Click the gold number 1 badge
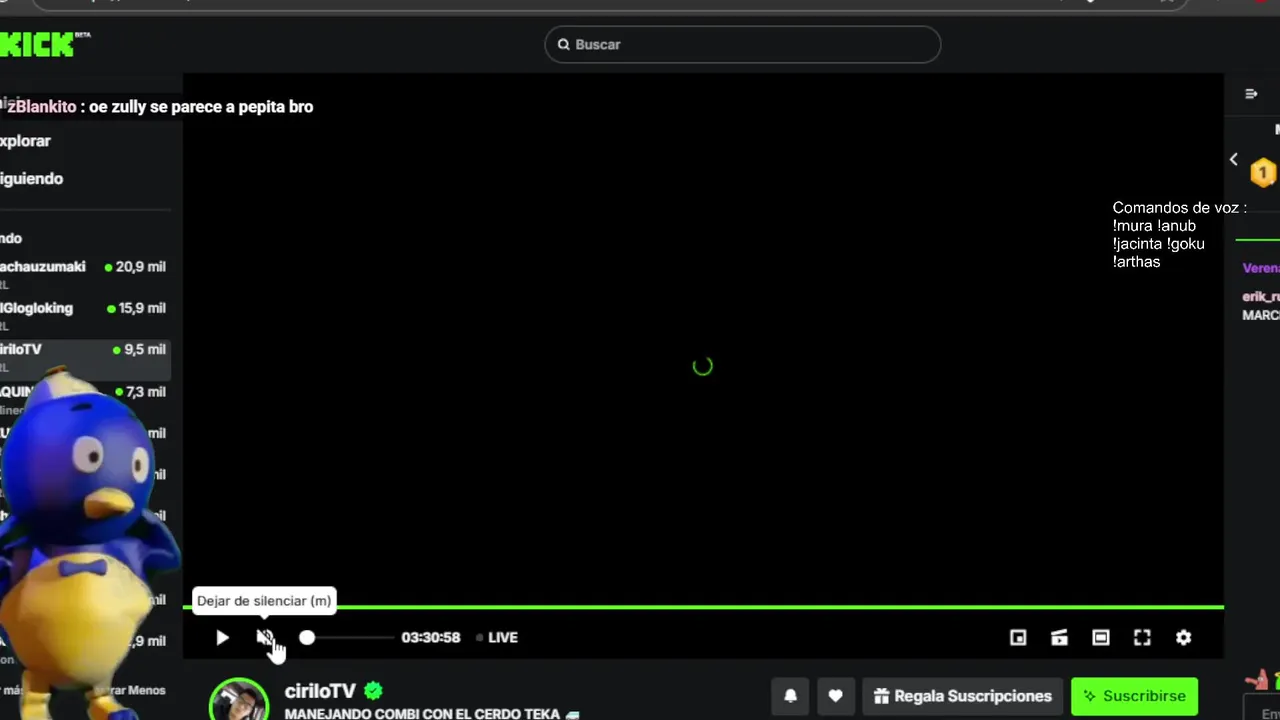This screenshot has height=720, width=1280. [x=1263, y=173]
